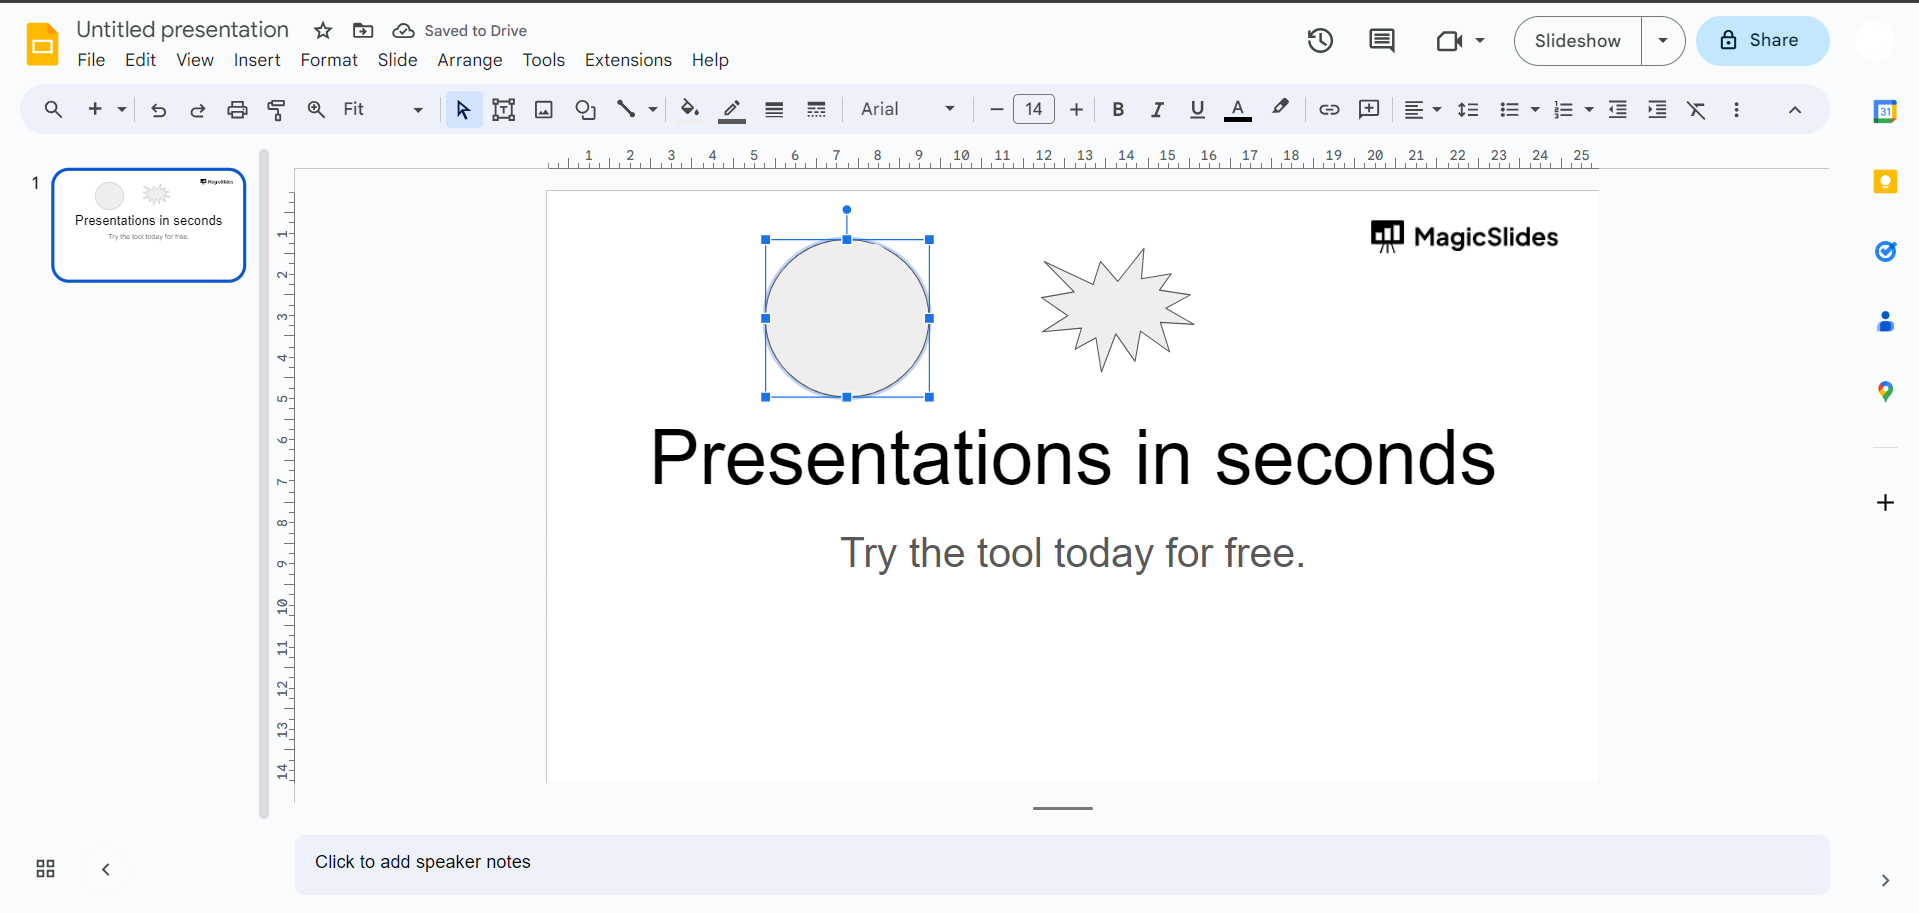Toggle underline formatting

coord(1197,110)
